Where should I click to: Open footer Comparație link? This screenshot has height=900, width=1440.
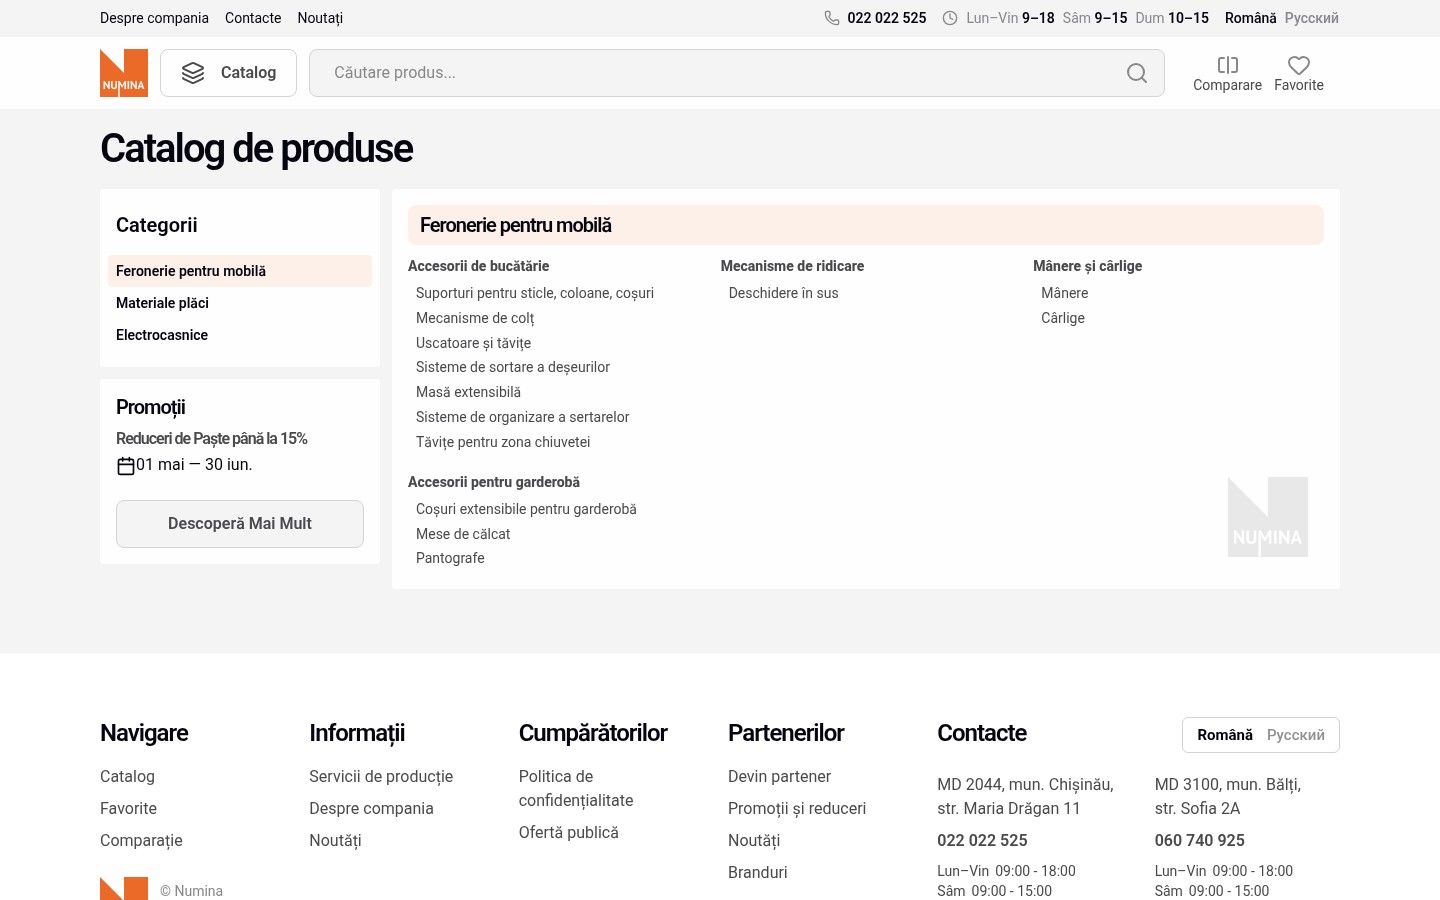[141, 840]
